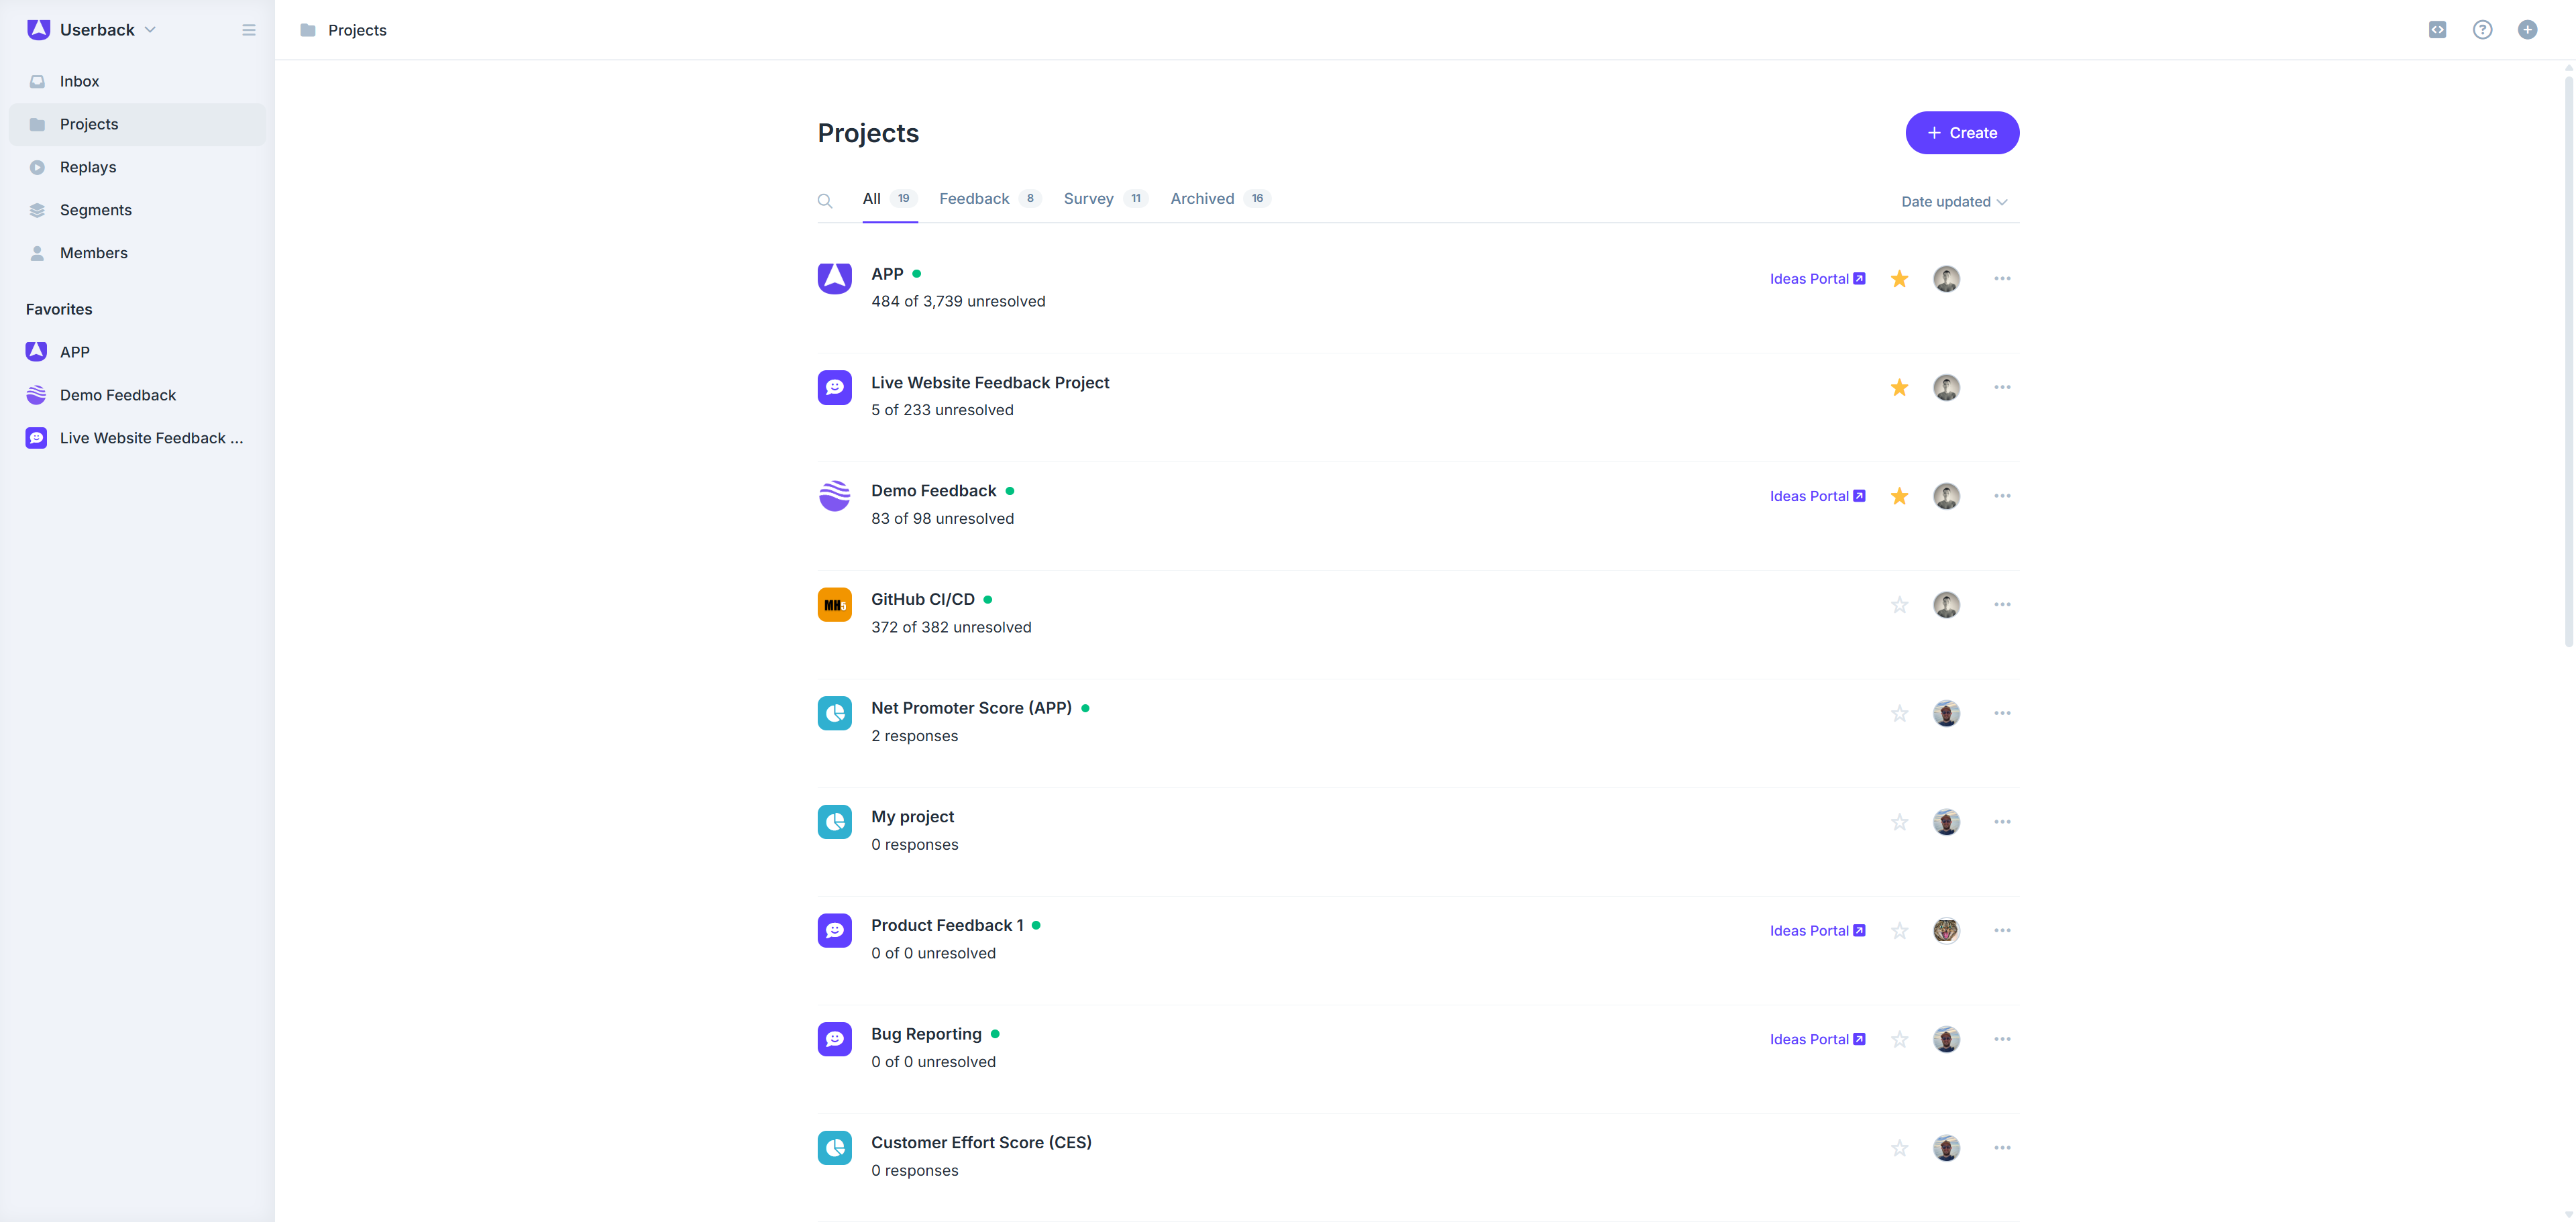This screenshot has width=2576, height=1222.
Task: Open Segments from the sidebar
Action: [x=95, y=210]
